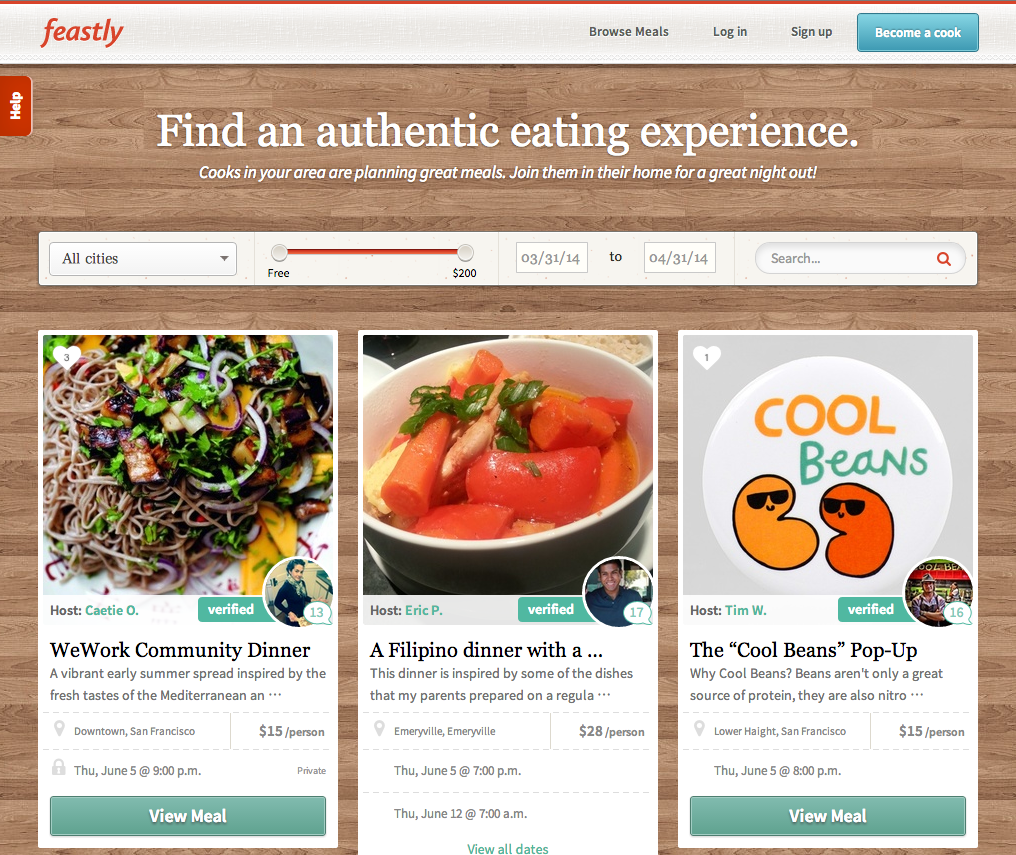Click the 16 reviews bubble on Tim's card
Image resolution: width=1016 pixels, height=855 pixels.
957,612
